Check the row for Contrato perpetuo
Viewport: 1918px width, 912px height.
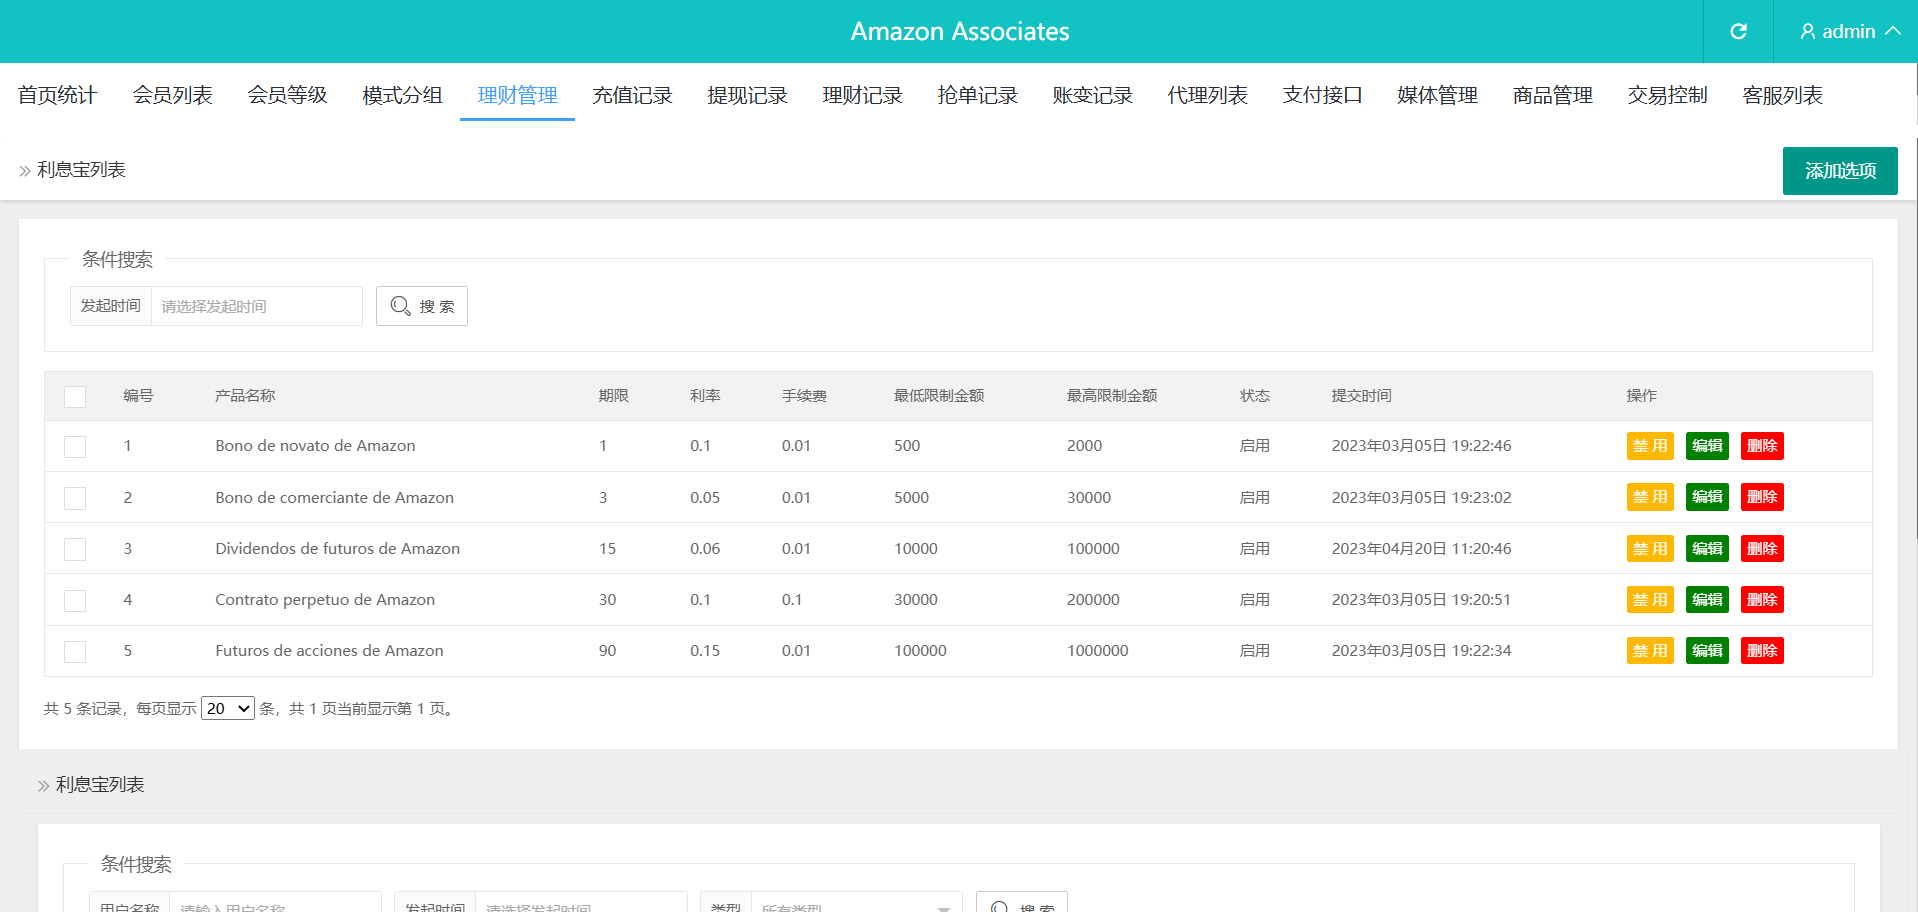[x=75, y=600]
